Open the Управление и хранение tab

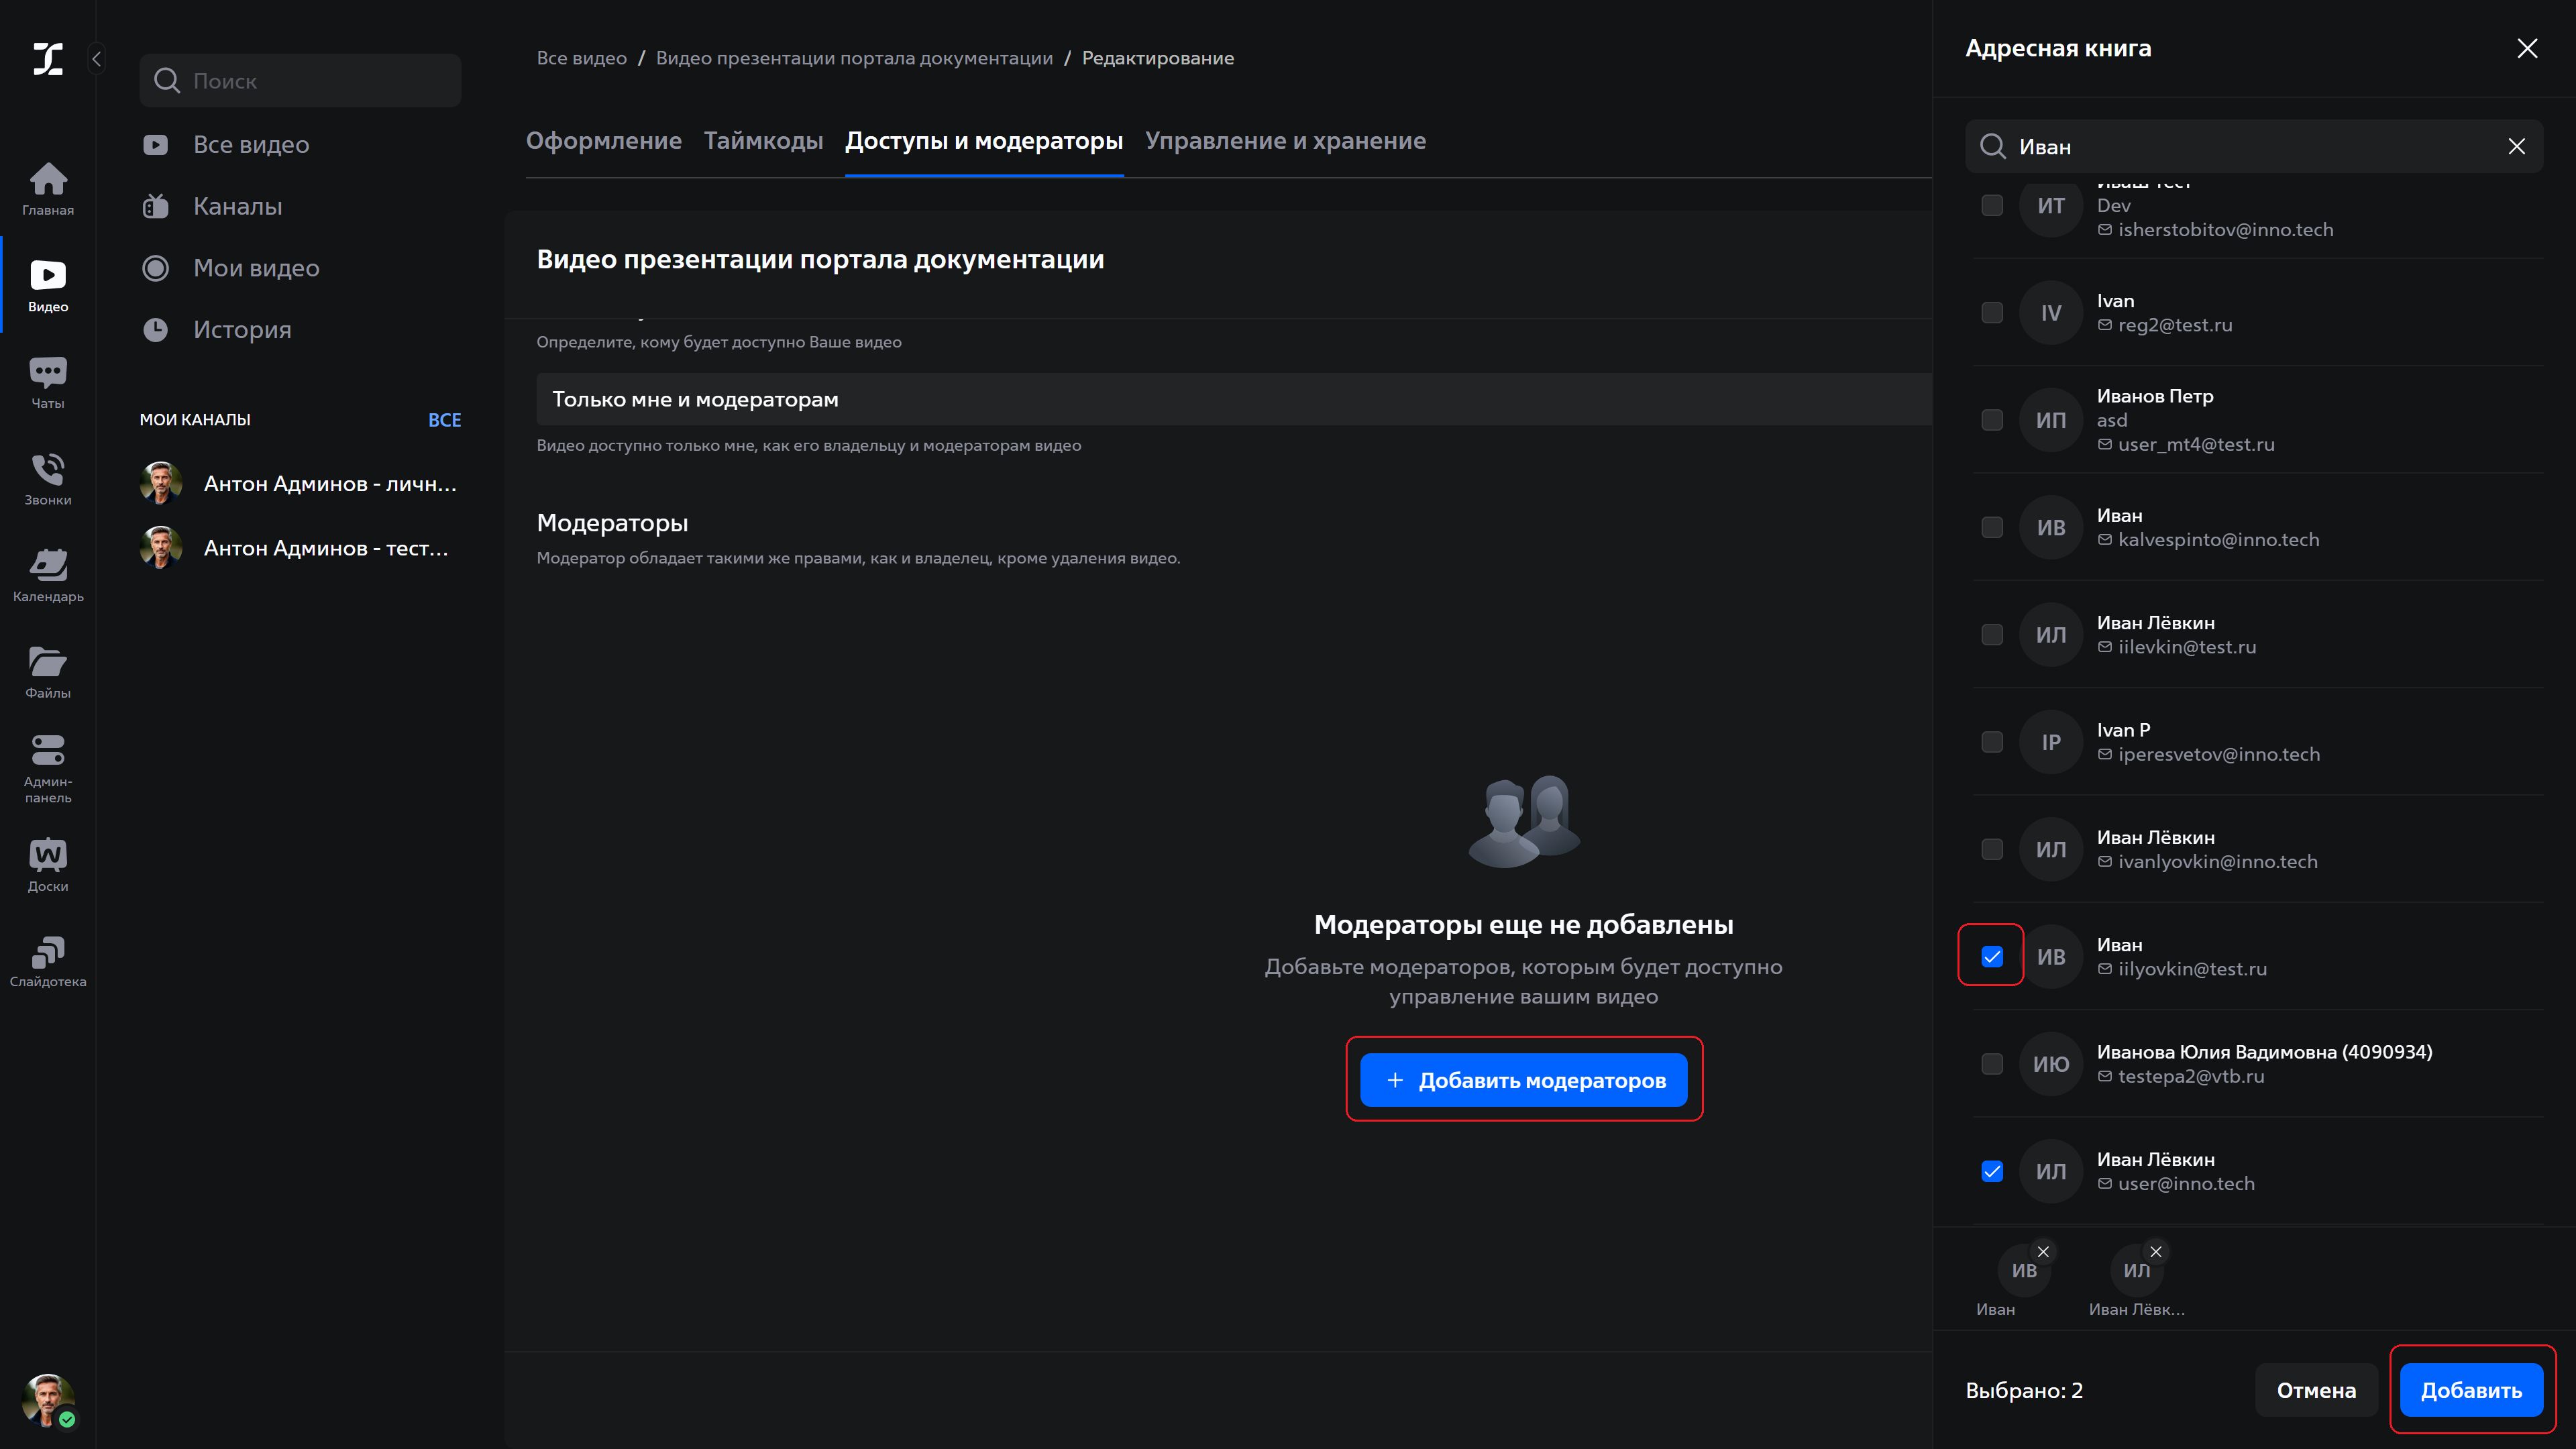(x=1286, y=141)
